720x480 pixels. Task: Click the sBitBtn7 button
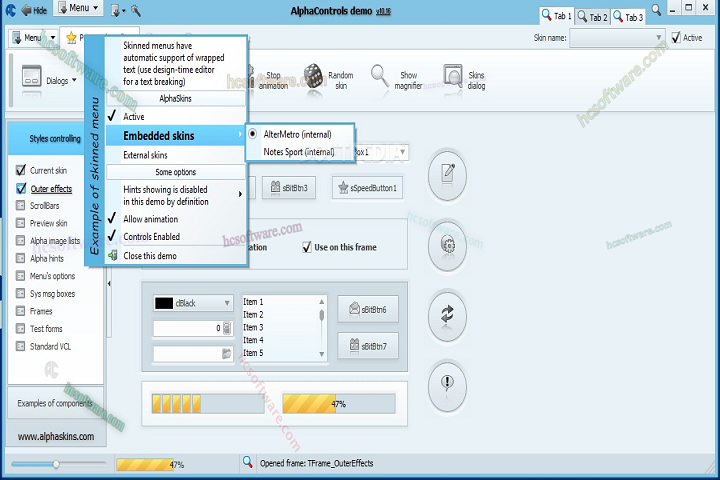click(368, 345)
